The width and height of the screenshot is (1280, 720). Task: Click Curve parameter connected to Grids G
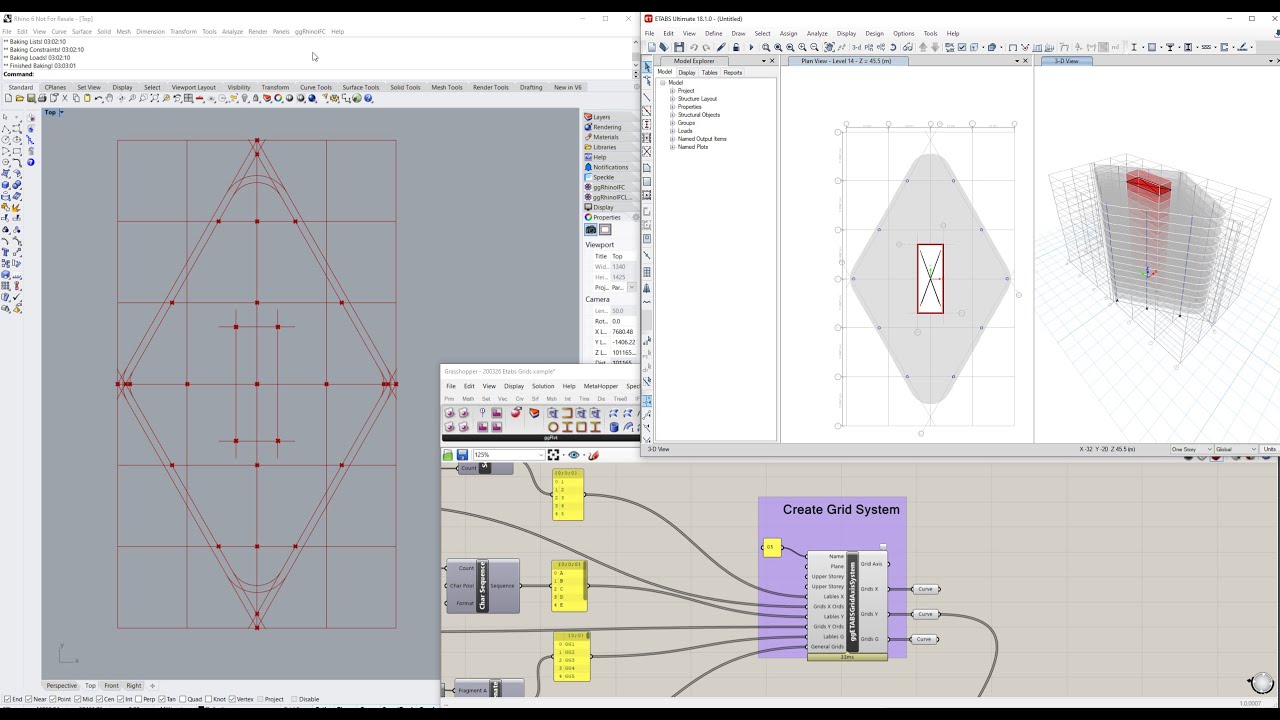point(923,639)
